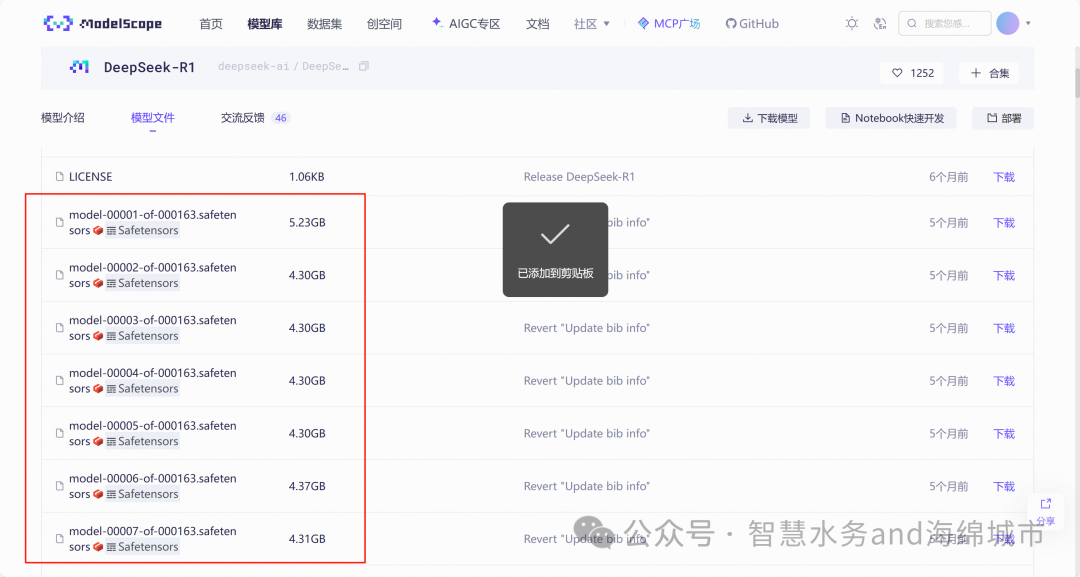
Task: Expand the avatar dropdown arrow
Action: pyautogui.click(x=1028, y=23)
